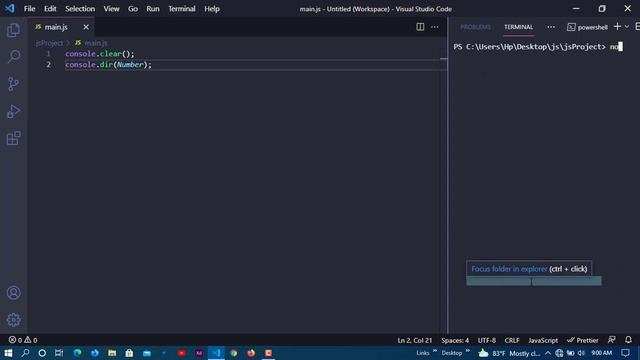Open Microsoft Store from taskbar
This screenshot has width=640, height=360.
click(129, 353)
